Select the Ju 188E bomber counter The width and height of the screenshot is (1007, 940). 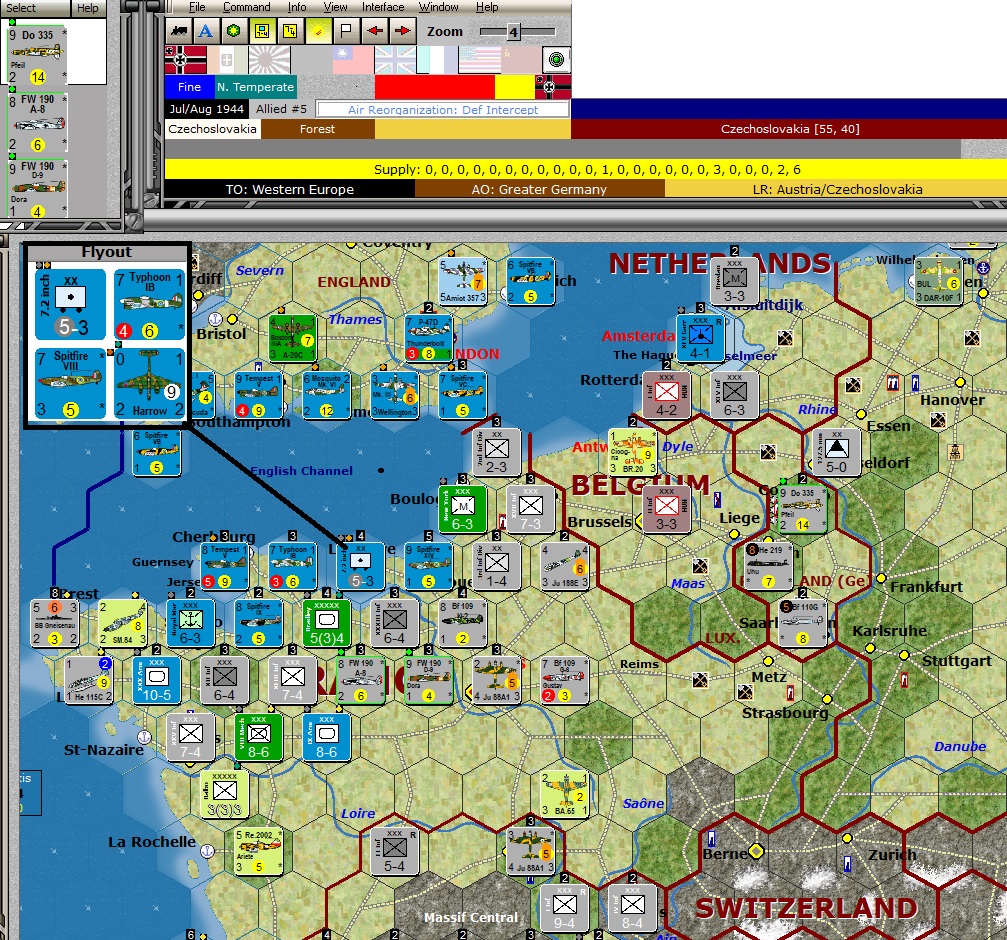click(565, 567)
